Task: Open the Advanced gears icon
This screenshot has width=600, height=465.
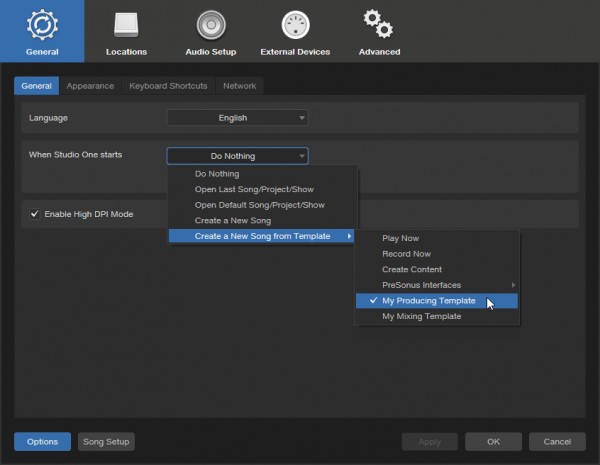Action: (378, 25)
